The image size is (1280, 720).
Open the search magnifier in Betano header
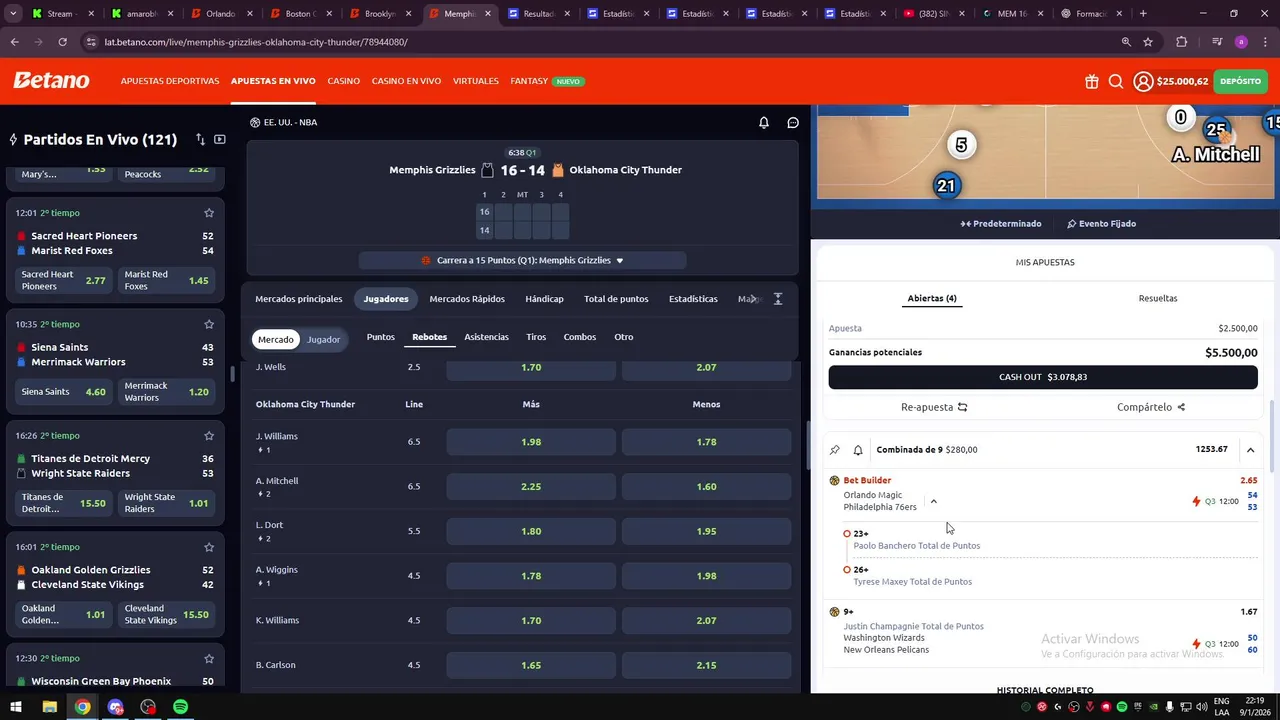pyautogui.click(x=1116, y=81)
